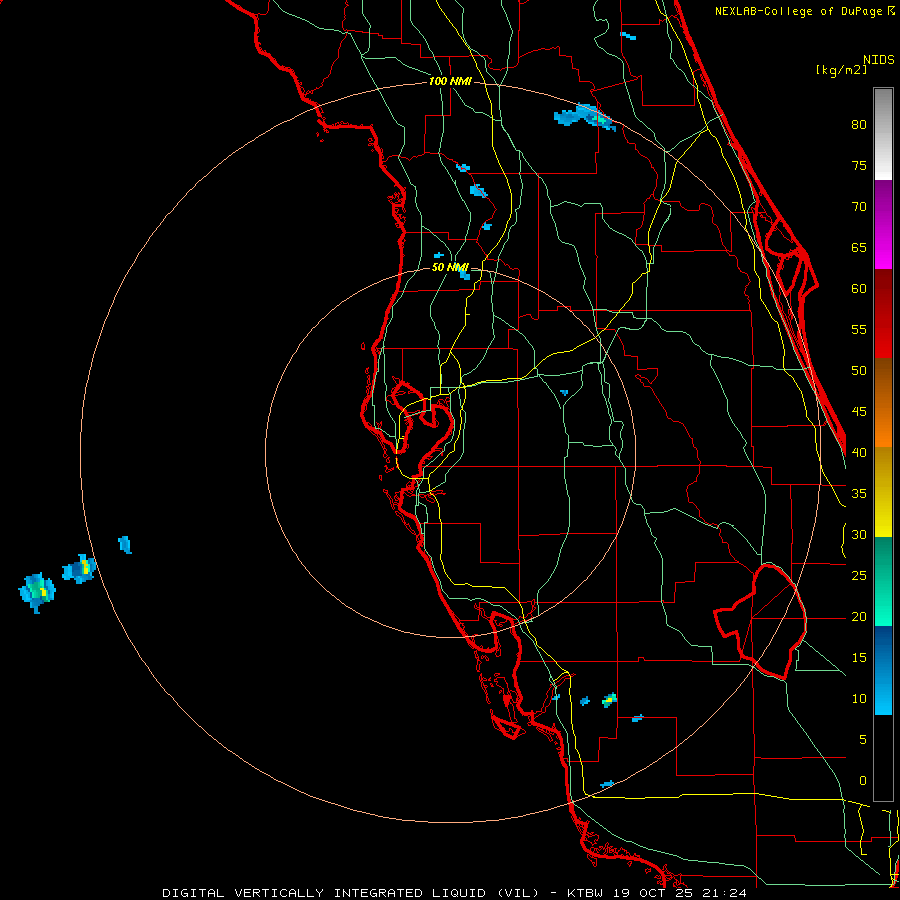The height and width of the screenshot is (900, 900).
Task: Click the 65 value on color scale
Action: [x=859, y=247]
